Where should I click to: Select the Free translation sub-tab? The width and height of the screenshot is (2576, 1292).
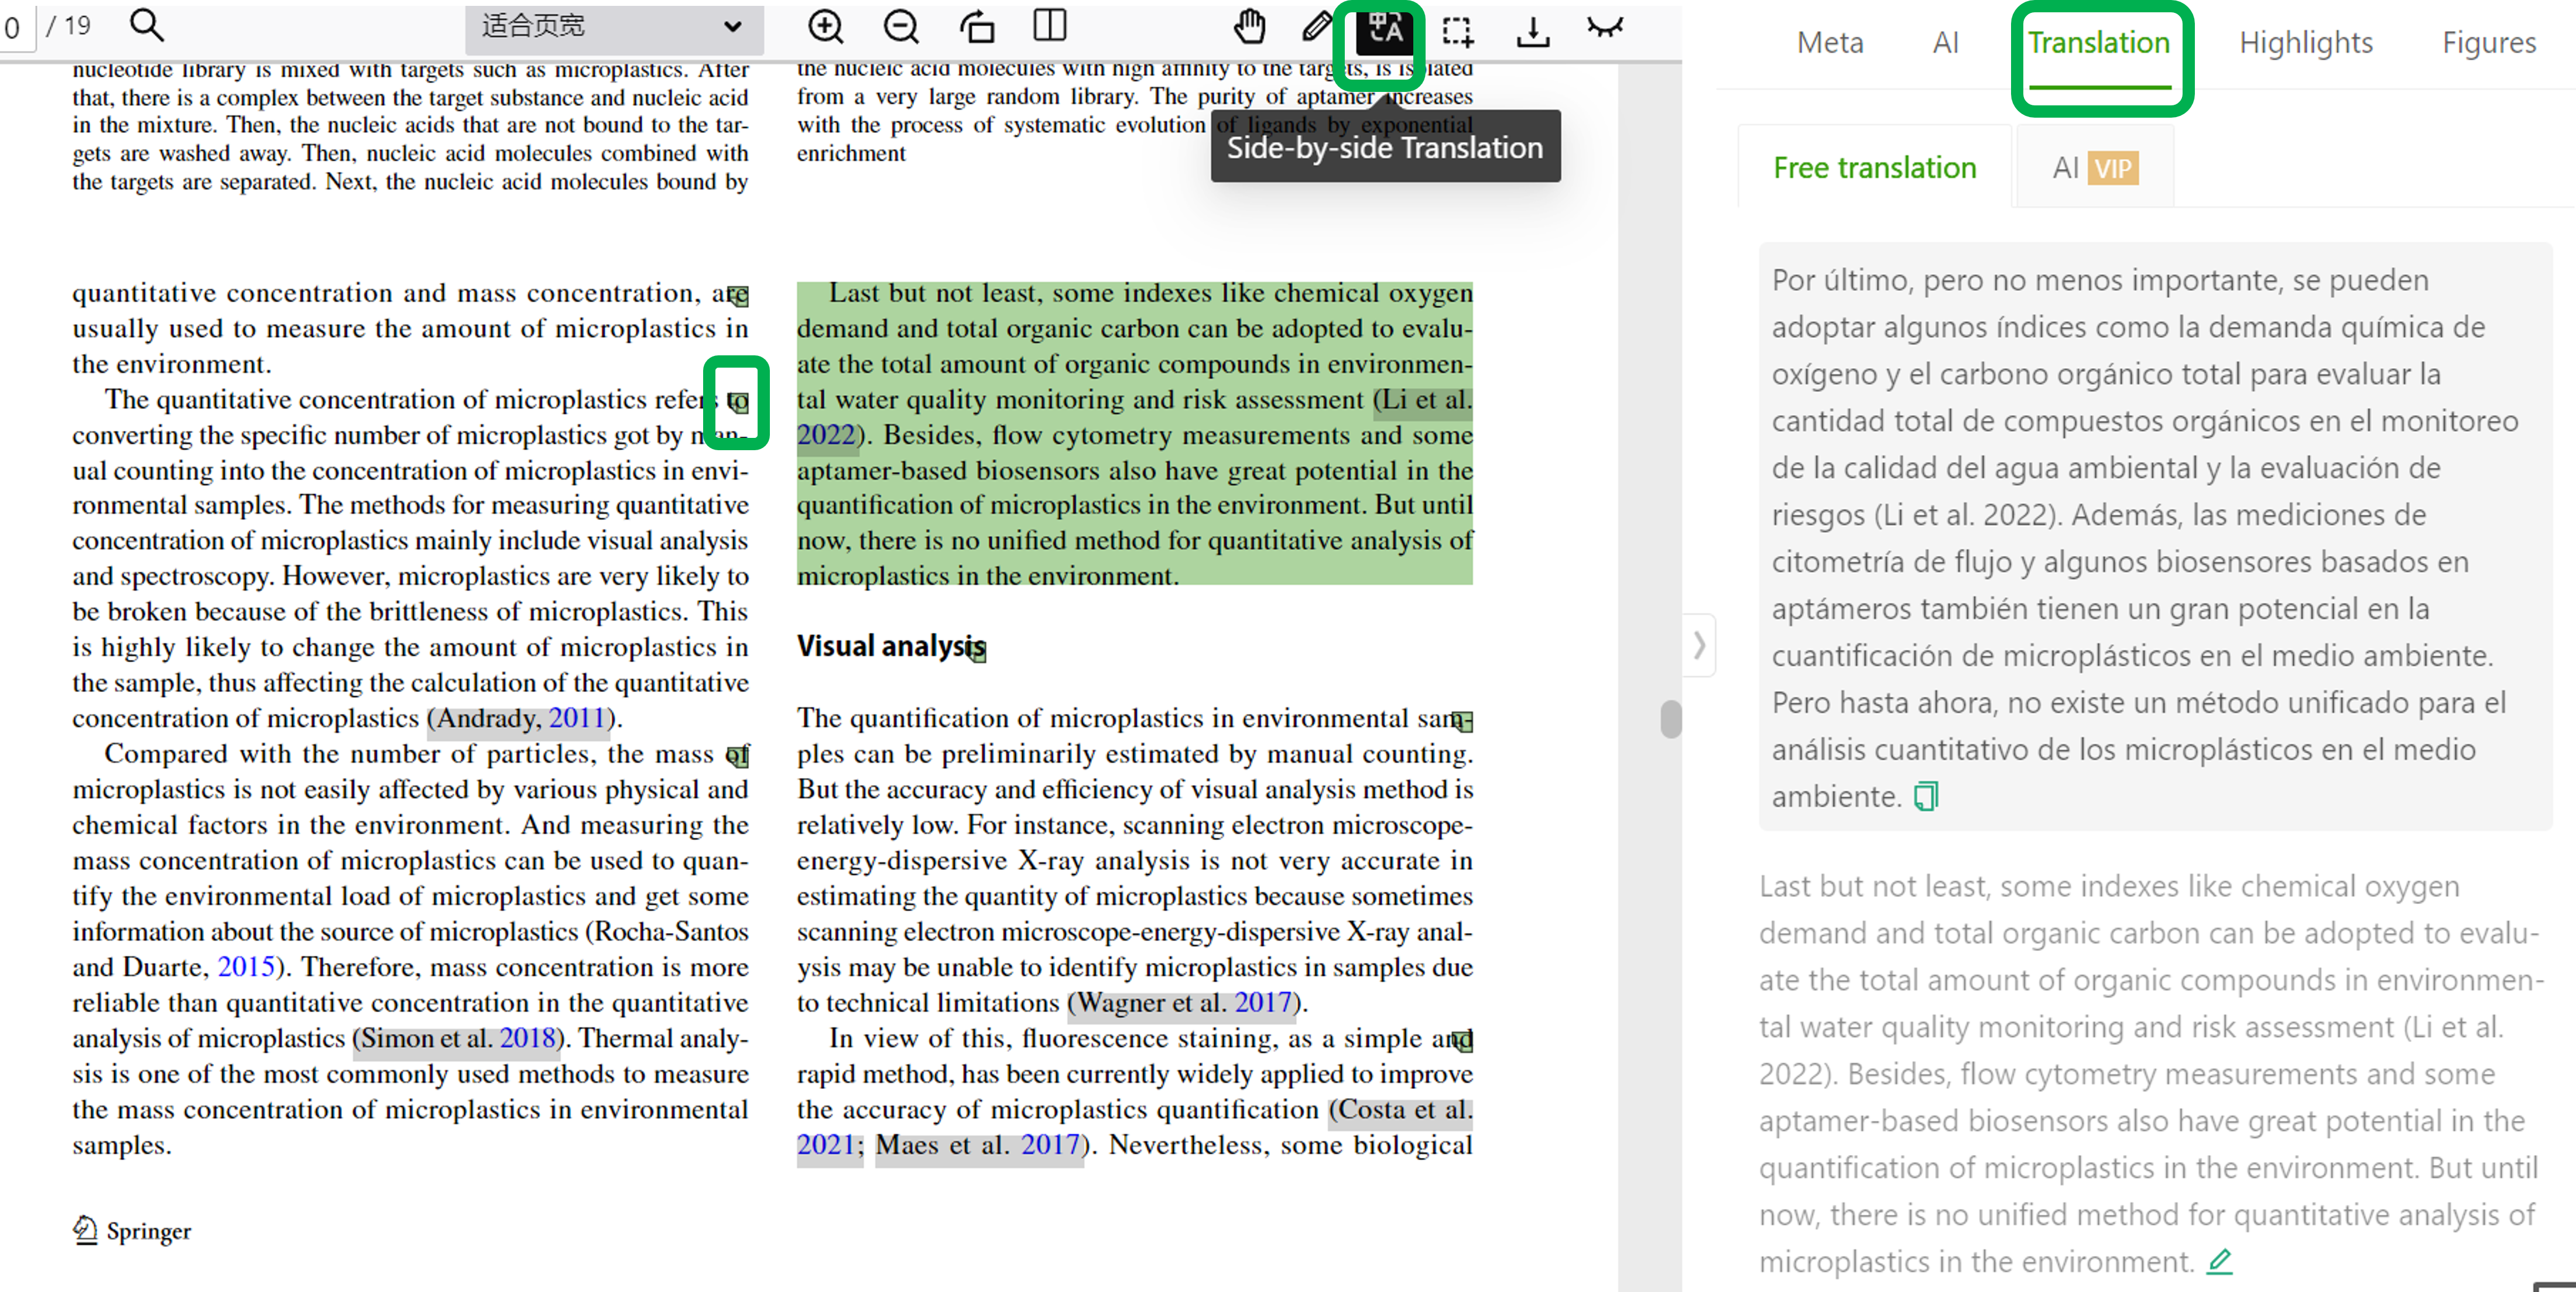pos(1874,168)
